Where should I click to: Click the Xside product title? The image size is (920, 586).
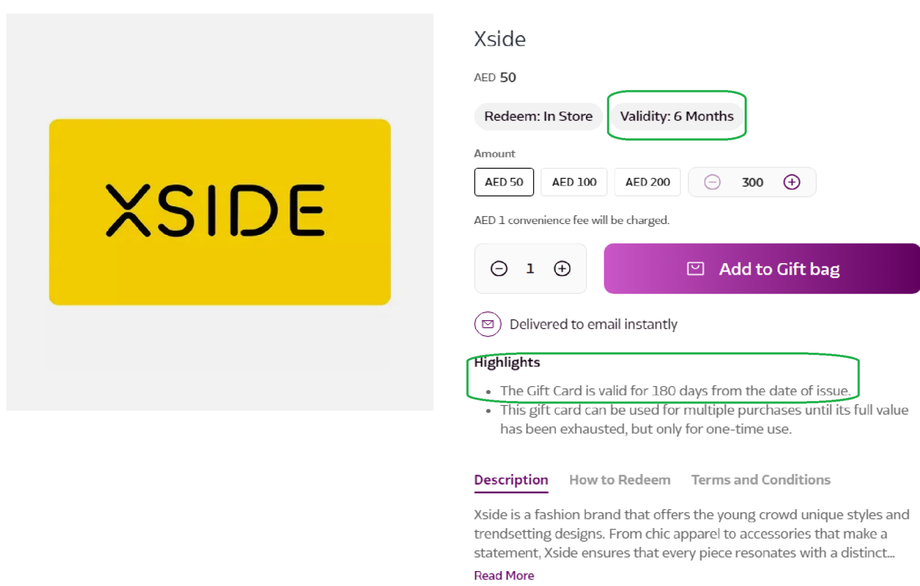click(x=500, y=39)
